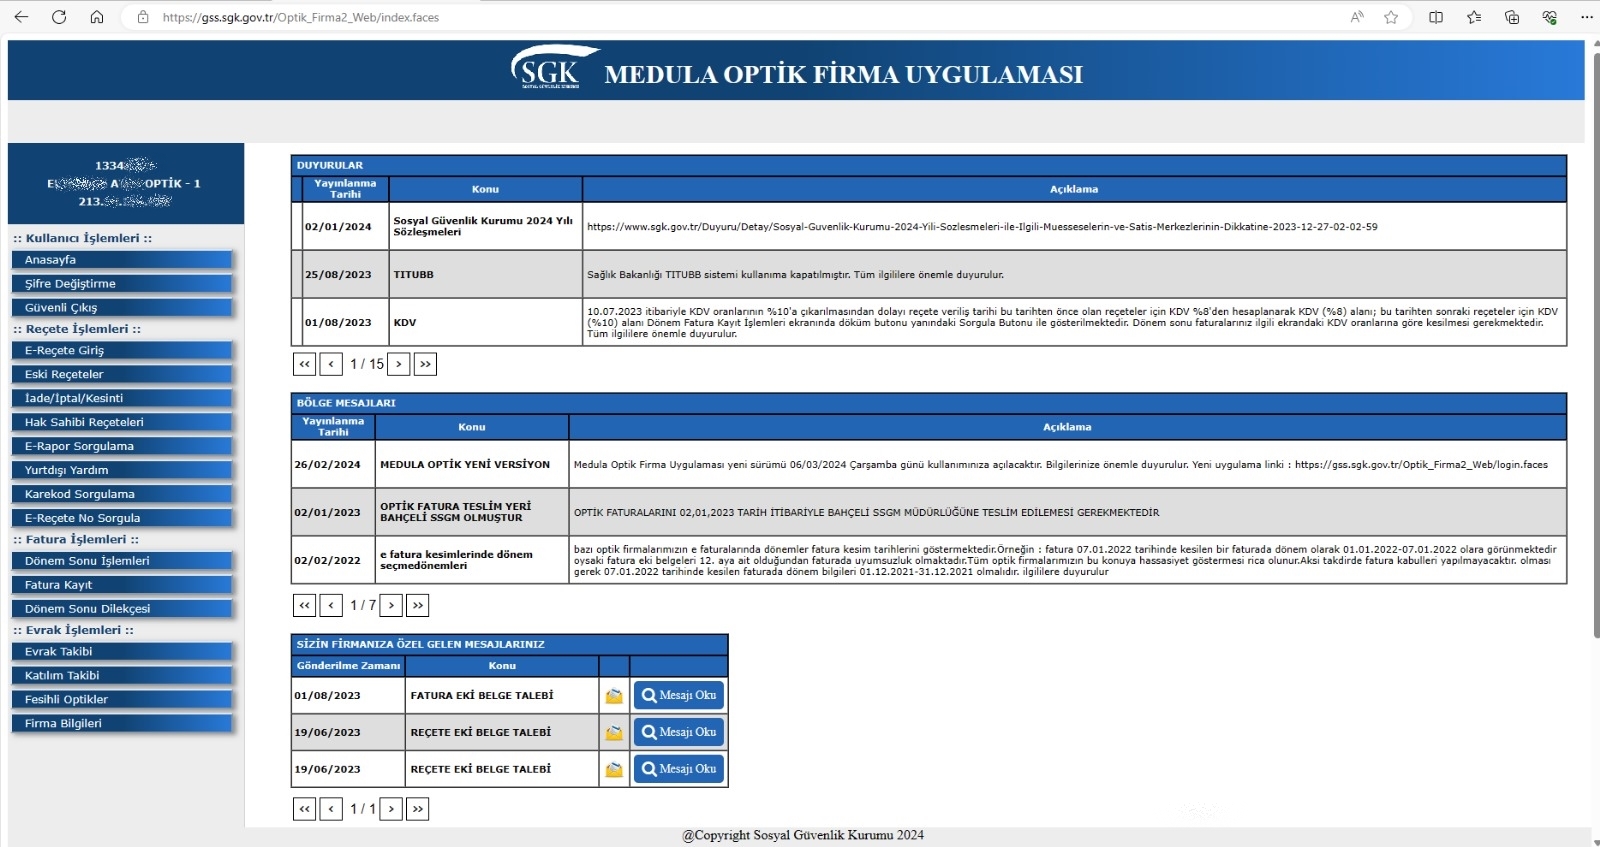
Task: Select Dönem Sonu İşlemleri in sidebar
Action: click(121, 561)
